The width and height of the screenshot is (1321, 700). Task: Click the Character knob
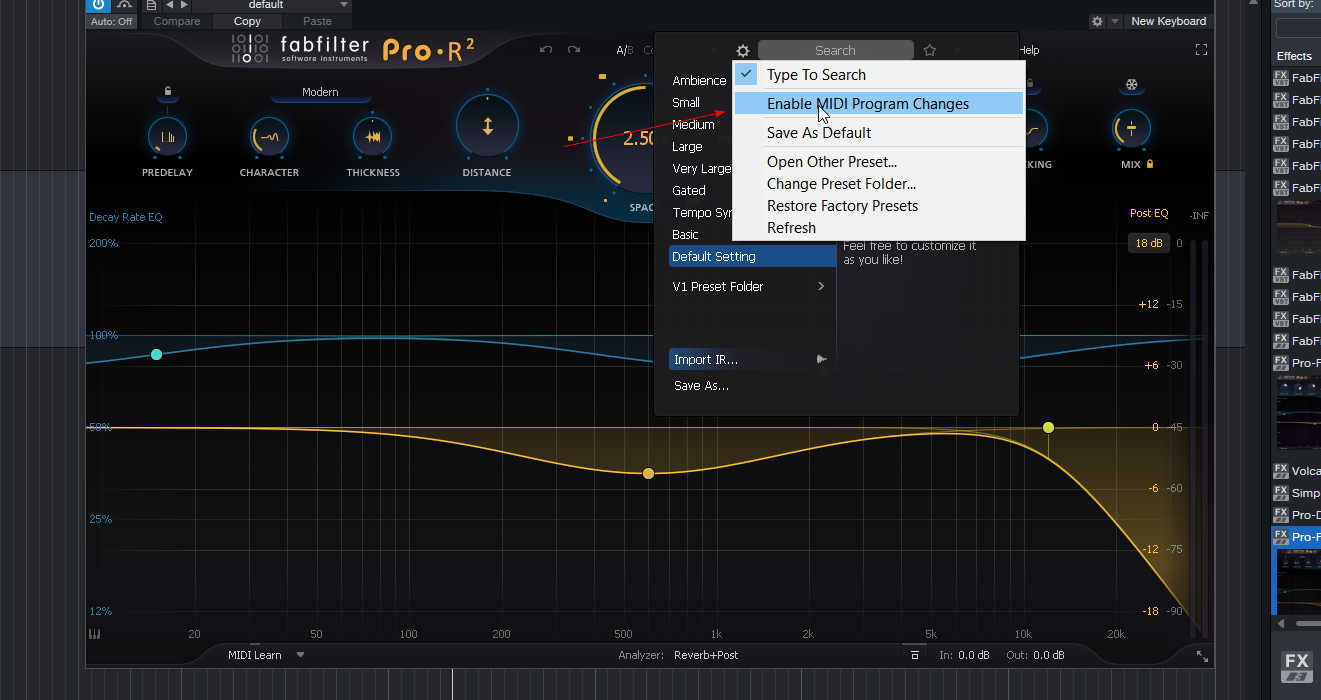click(269, 137)
